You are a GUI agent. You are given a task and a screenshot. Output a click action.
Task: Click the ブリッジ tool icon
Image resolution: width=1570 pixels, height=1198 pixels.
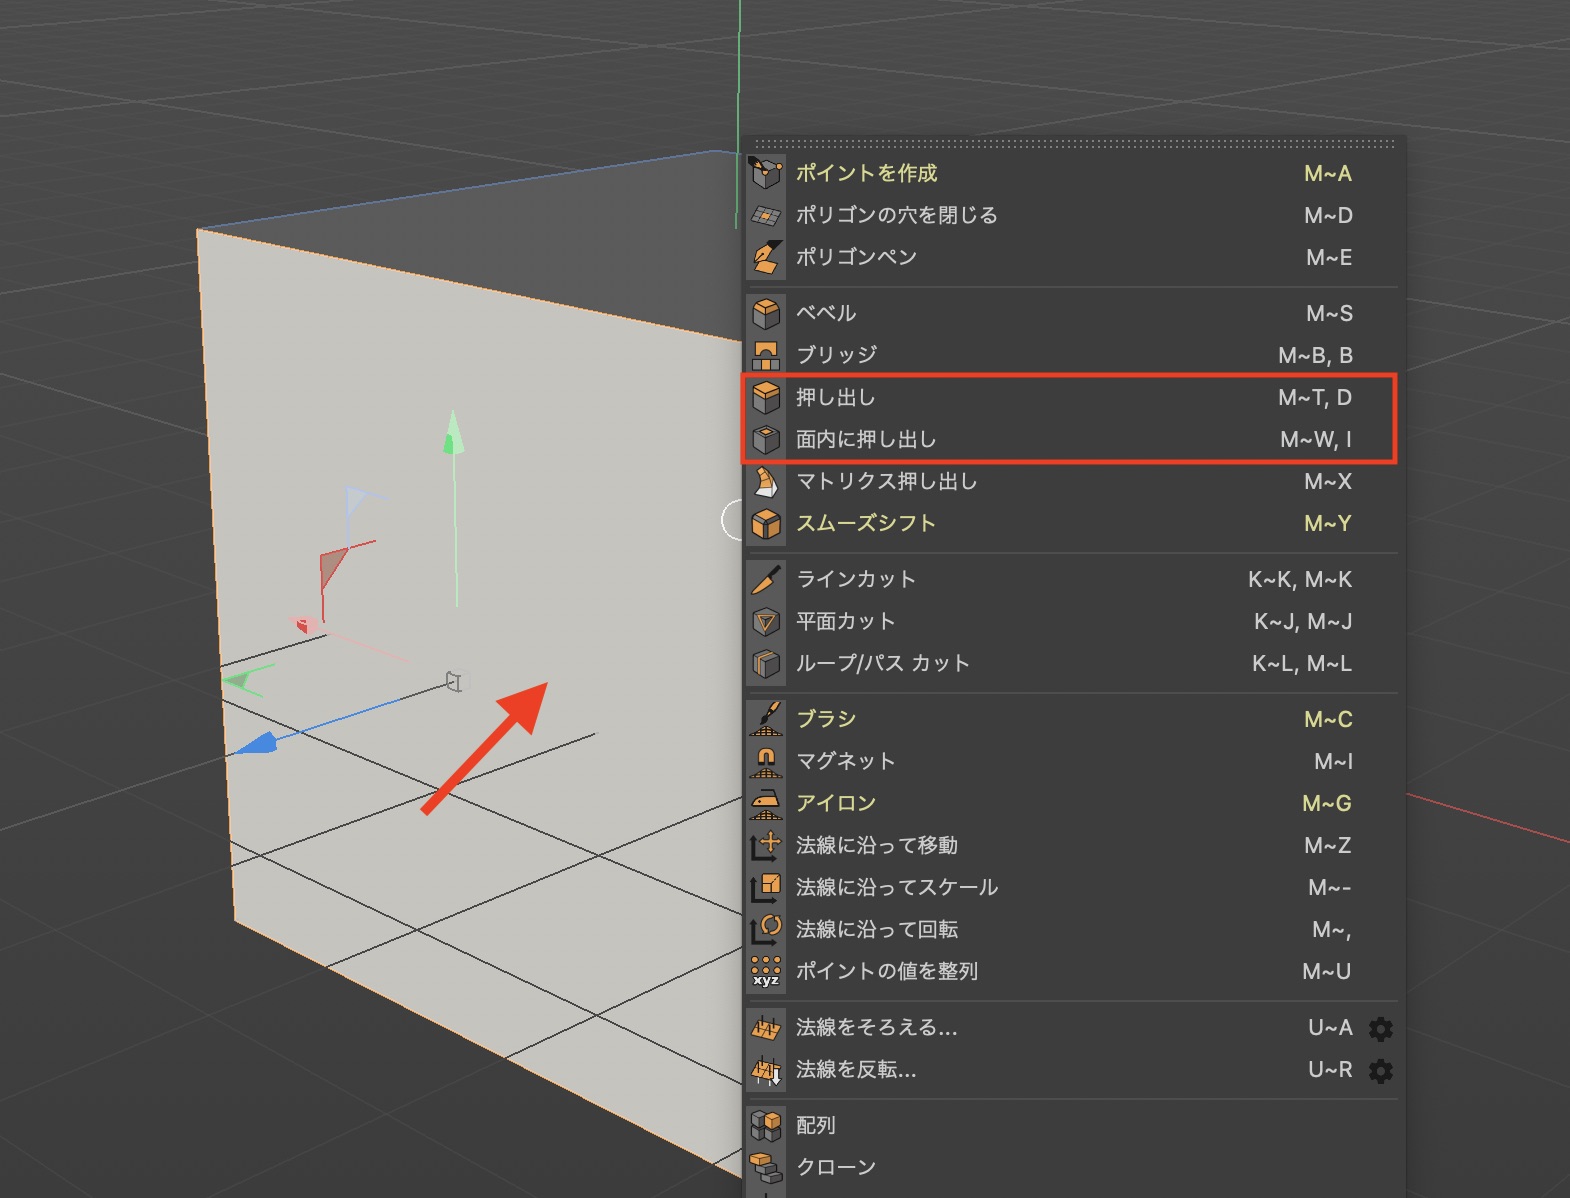[x=766, y=355]
